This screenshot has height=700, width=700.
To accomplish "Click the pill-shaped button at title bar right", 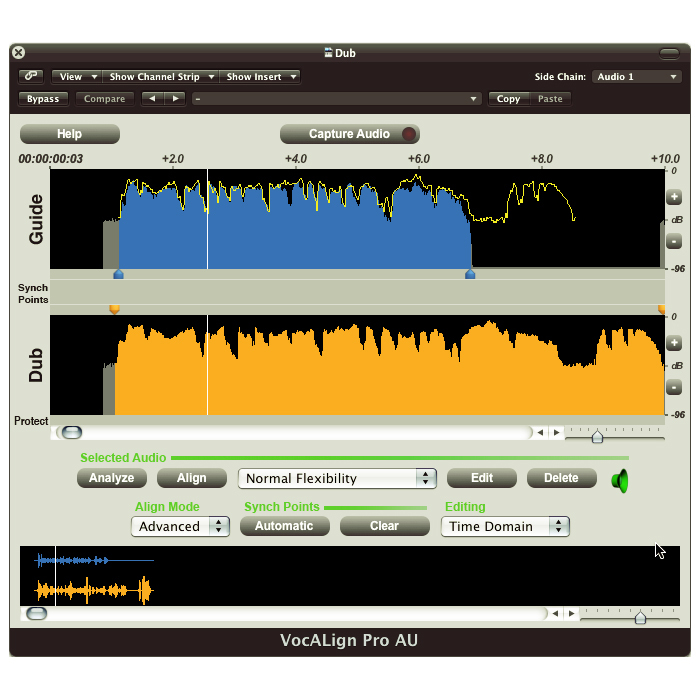I will click(x=669, y=53).
